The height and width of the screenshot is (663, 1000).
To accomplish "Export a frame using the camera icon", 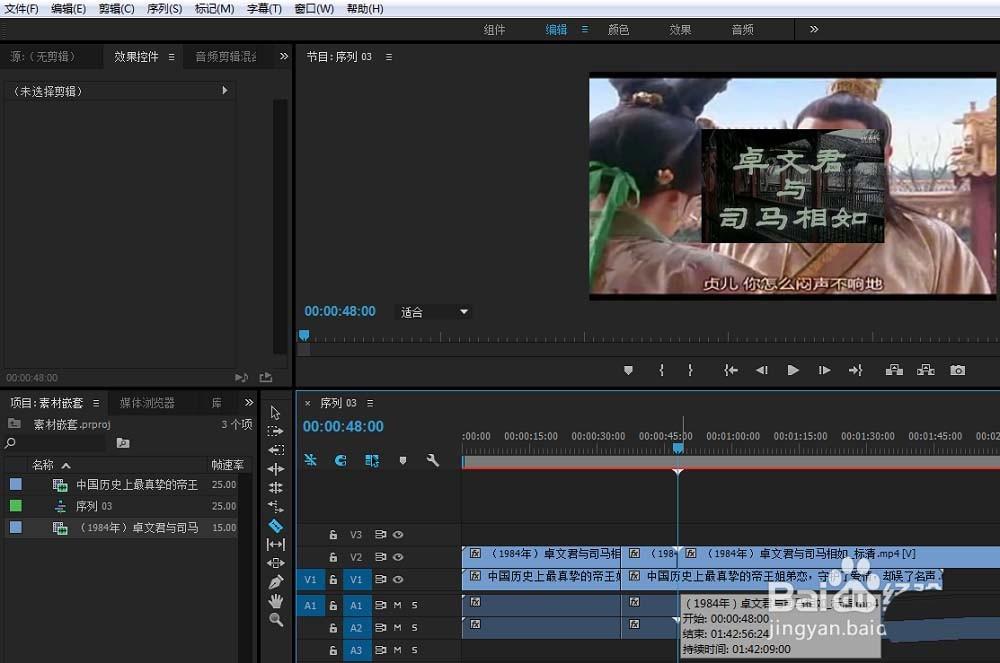I will [x=956, y=369].
